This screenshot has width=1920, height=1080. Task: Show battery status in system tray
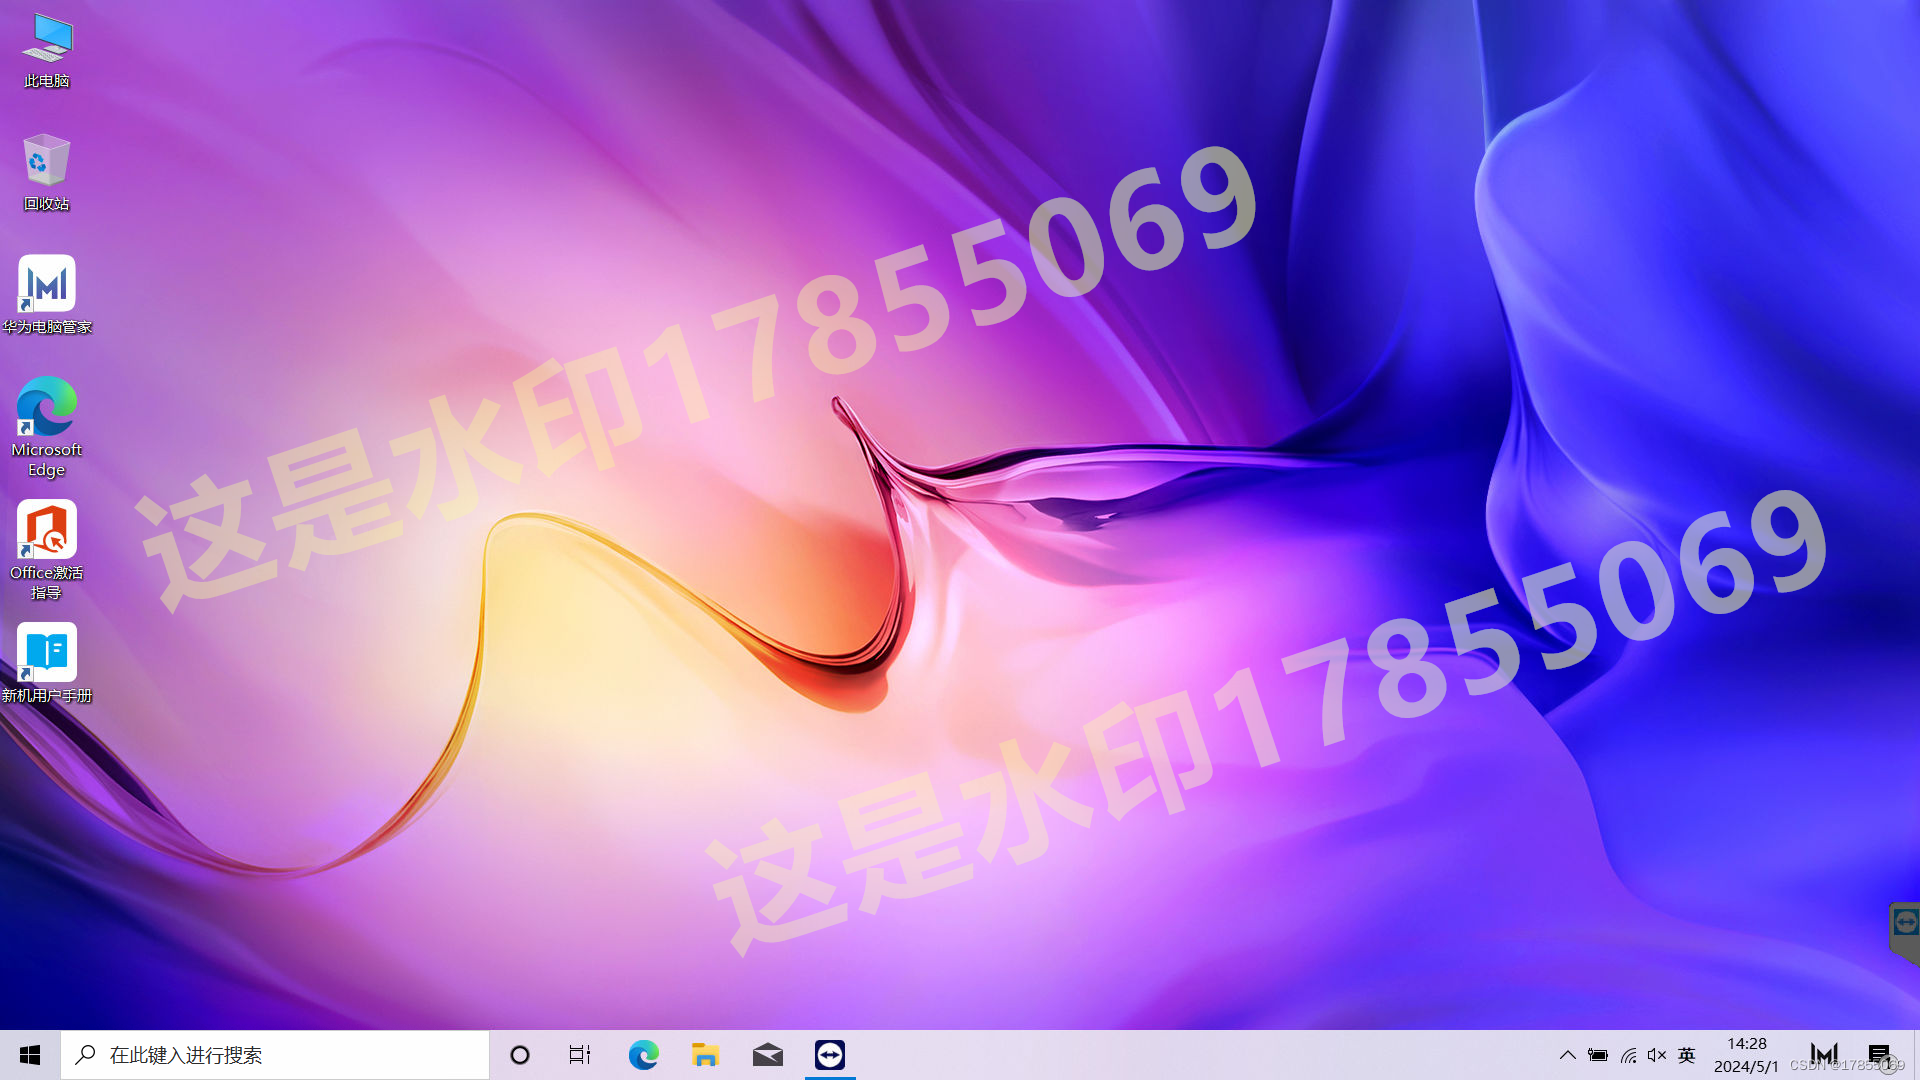[x=1598, y=1055]
